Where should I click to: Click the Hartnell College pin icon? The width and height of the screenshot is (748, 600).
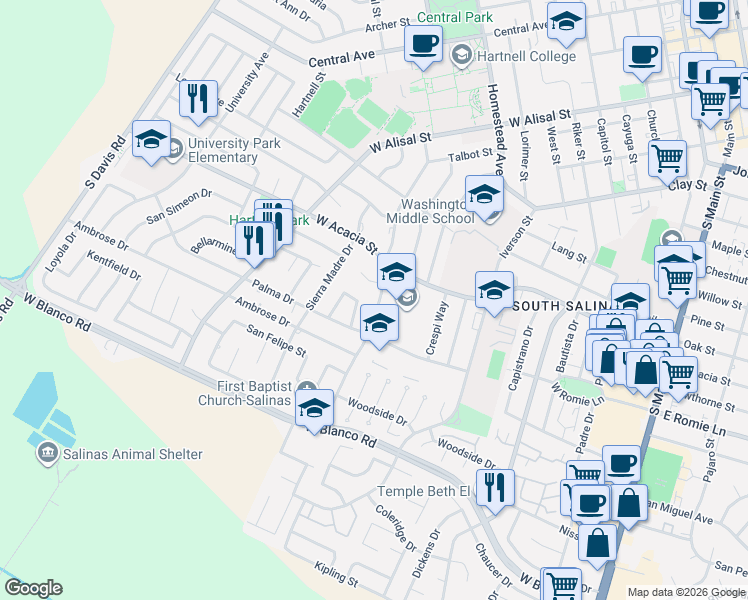461,56
